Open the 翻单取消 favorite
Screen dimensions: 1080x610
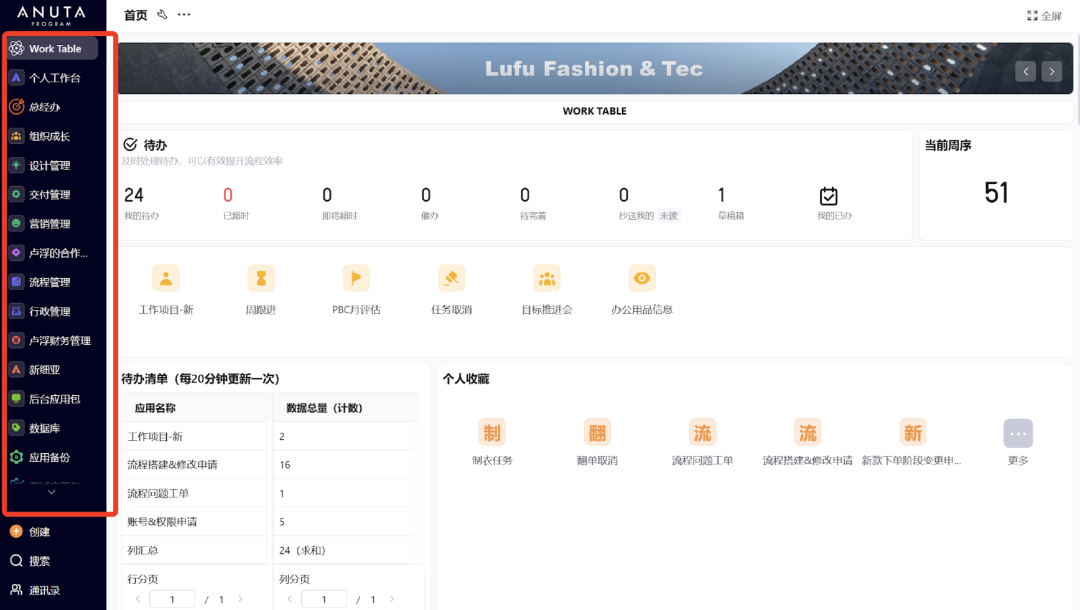597,433
